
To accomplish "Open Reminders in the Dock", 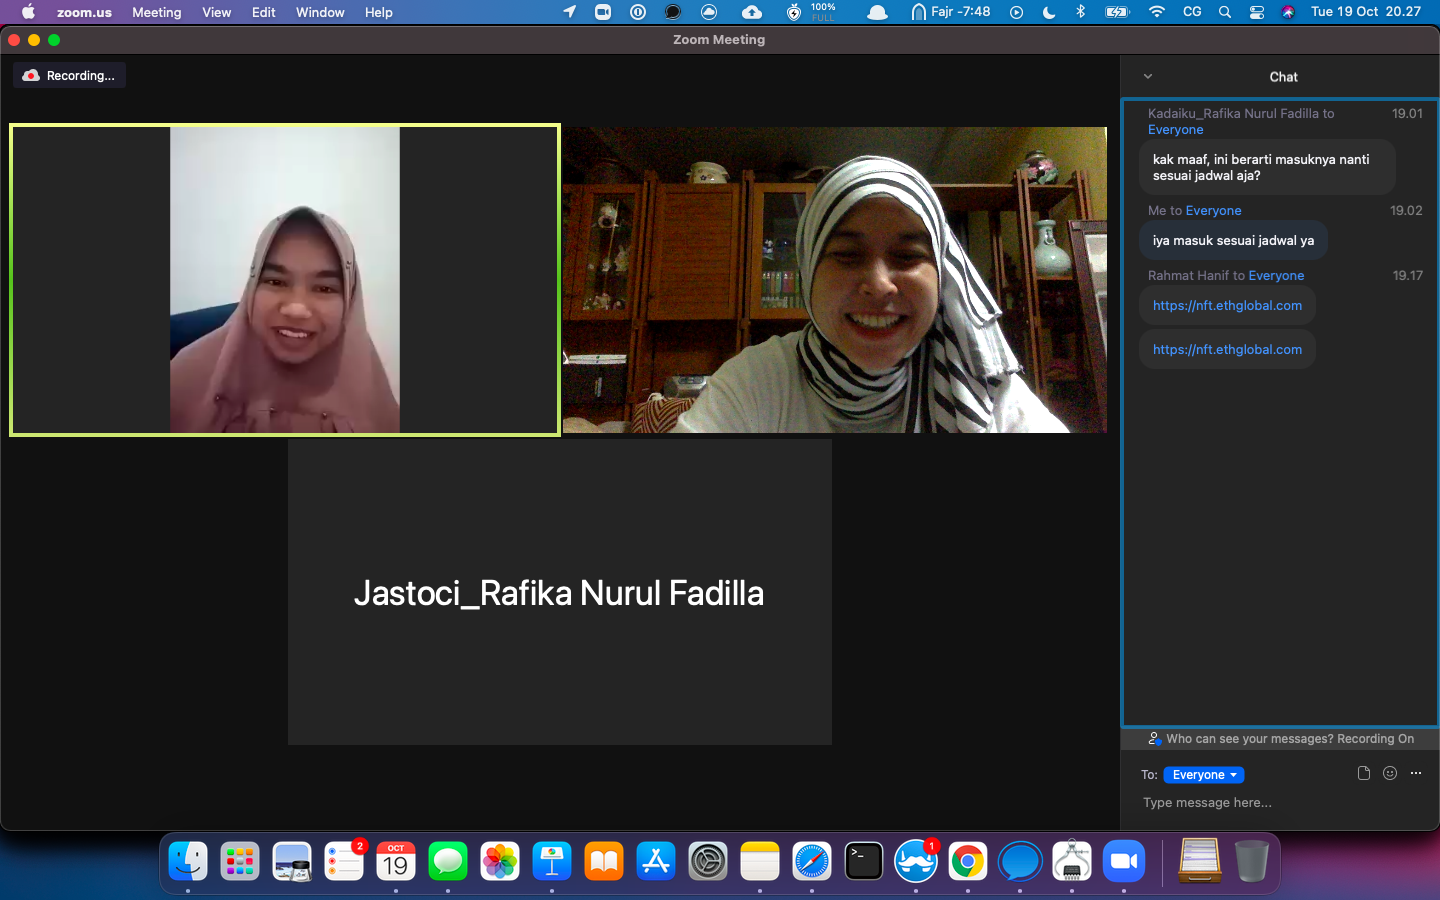I will coord(344,861).
